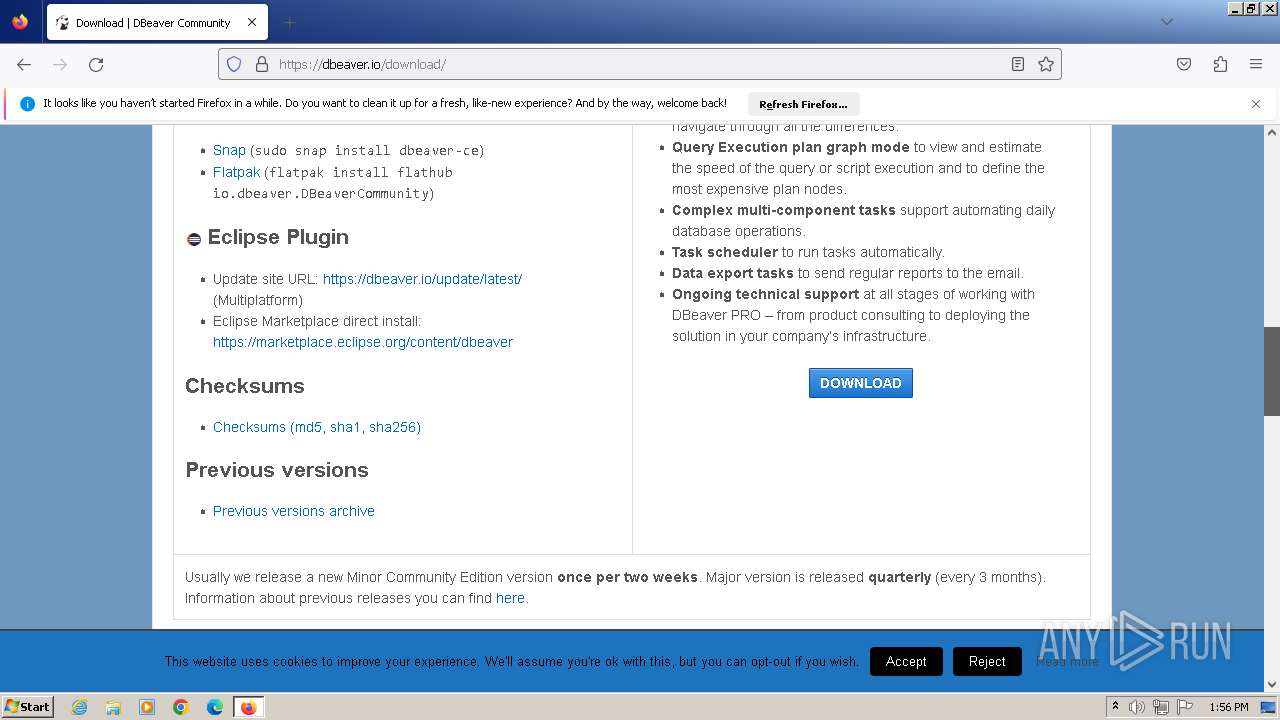Open the Eclipse Marketplace dbeaver link
This screenshot has height=720, width=1280.
pos(363,342)
